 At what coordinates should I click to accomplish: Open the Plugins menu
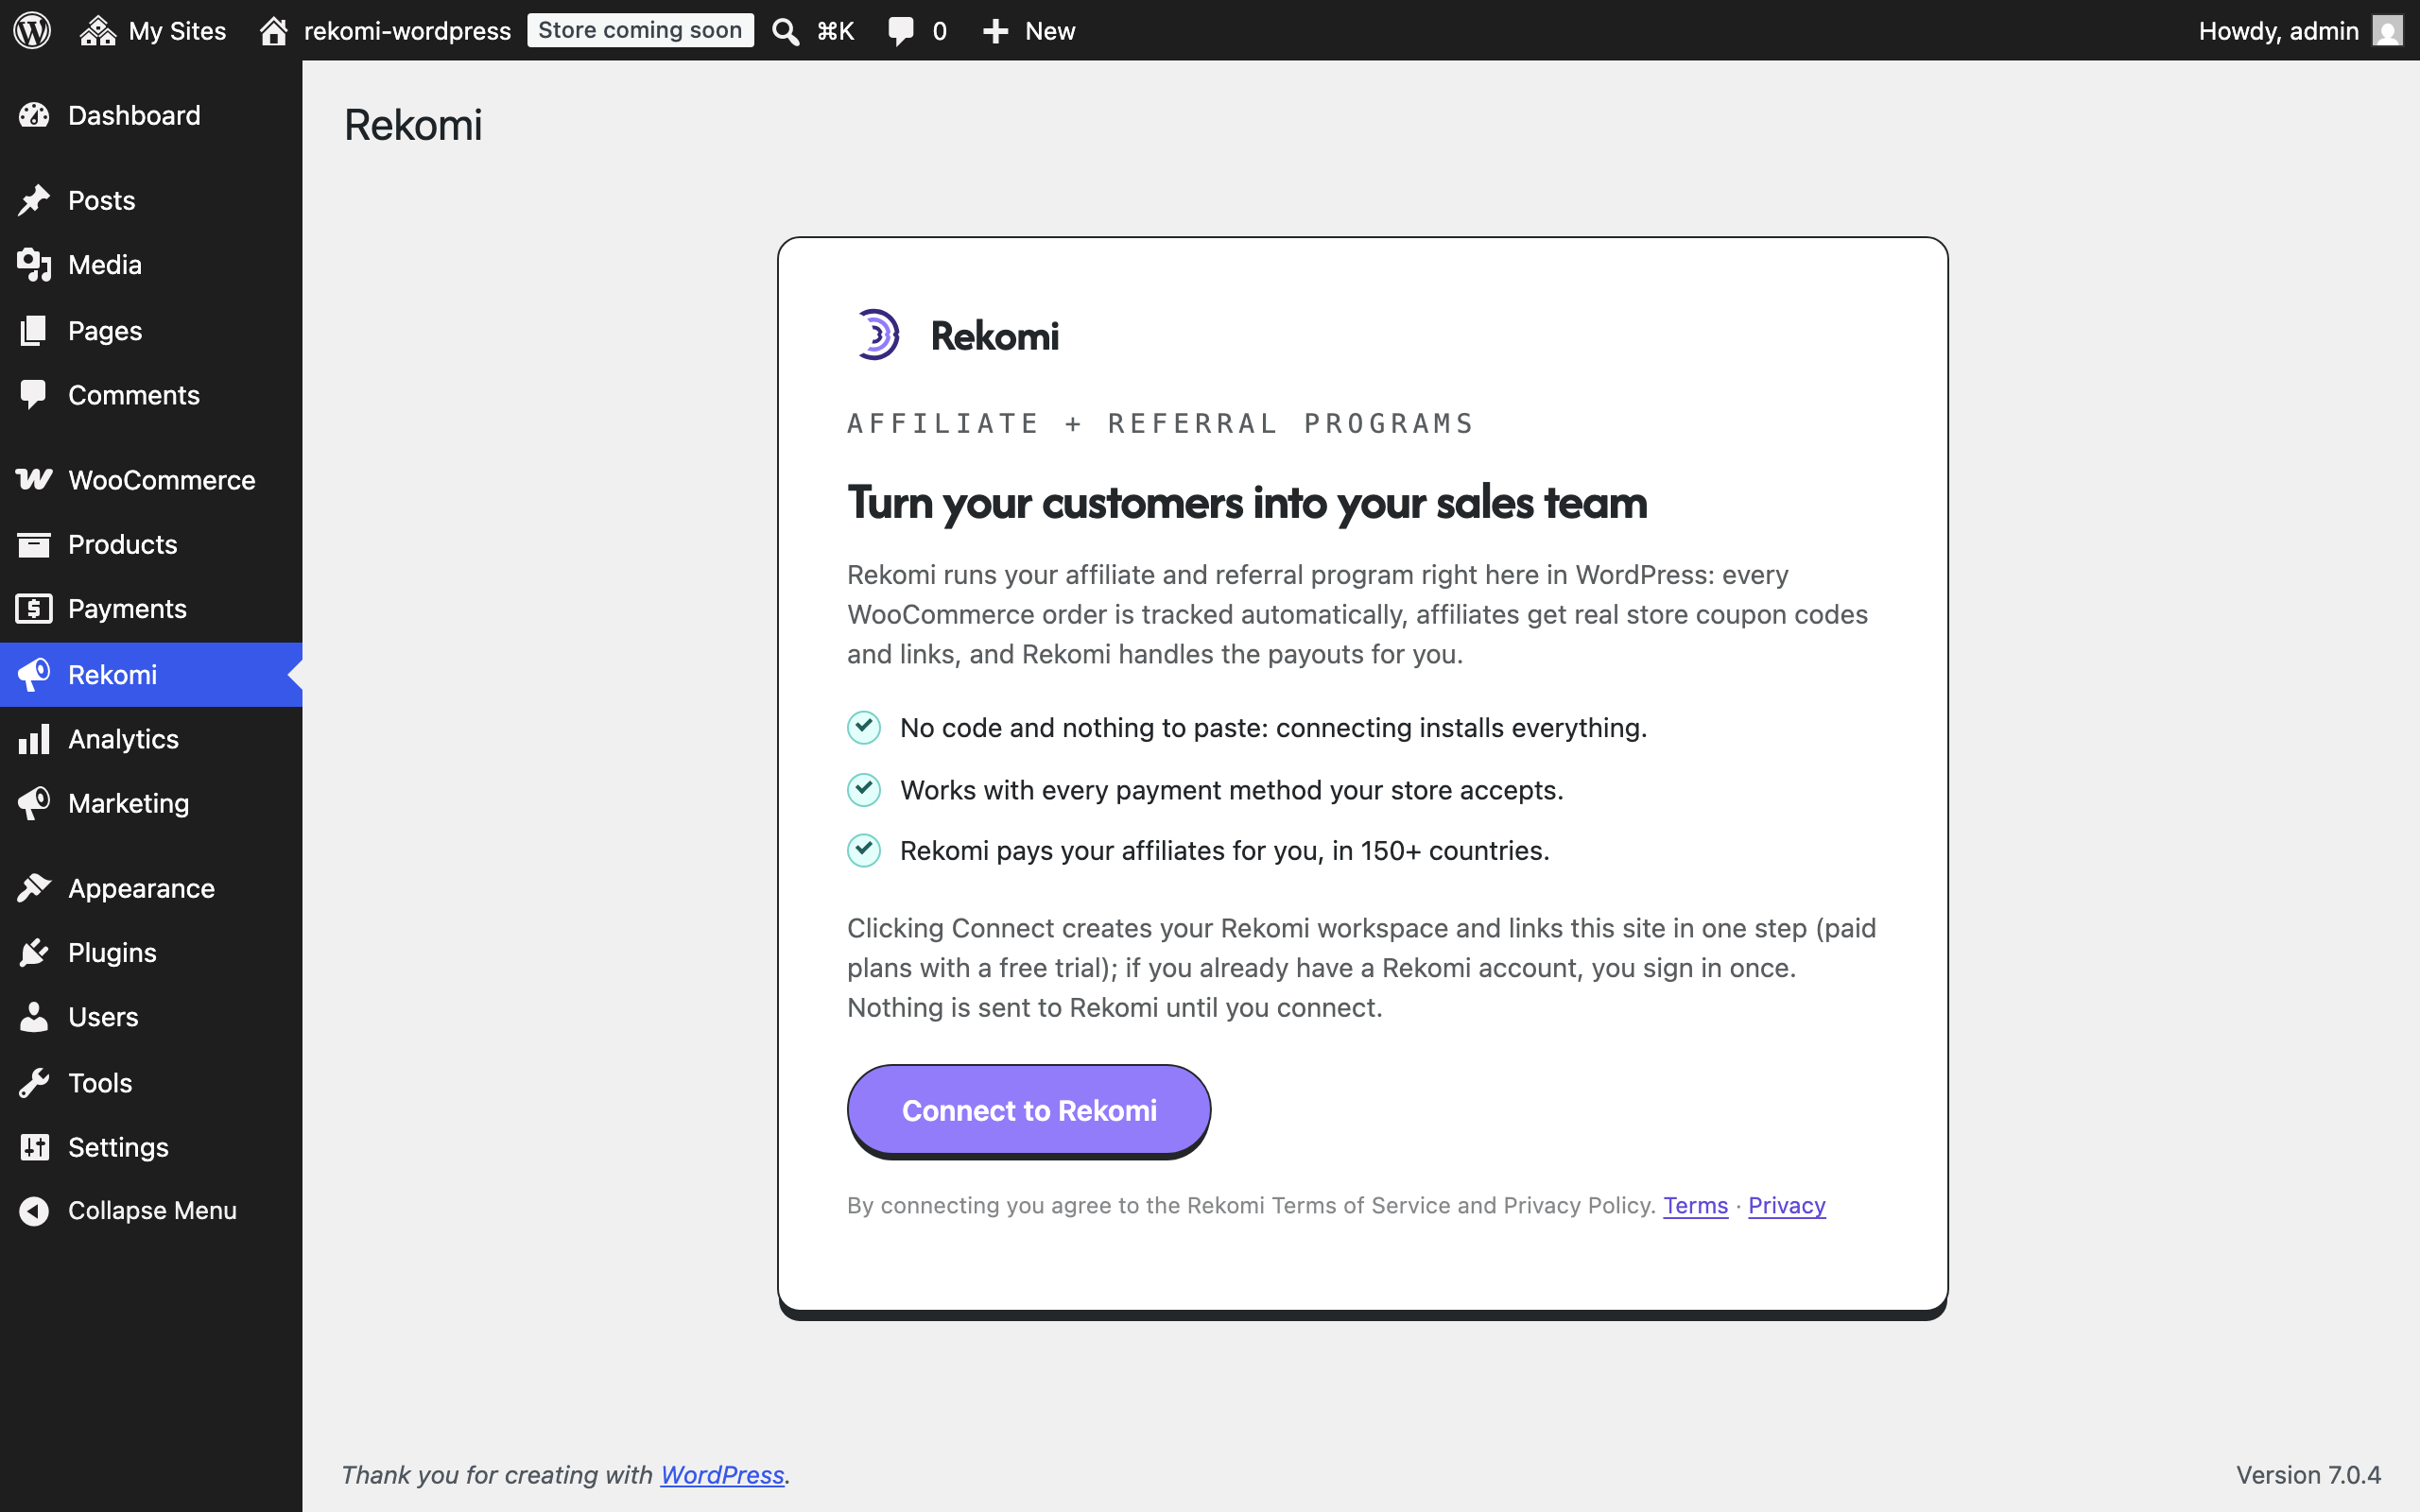(151, 952)
